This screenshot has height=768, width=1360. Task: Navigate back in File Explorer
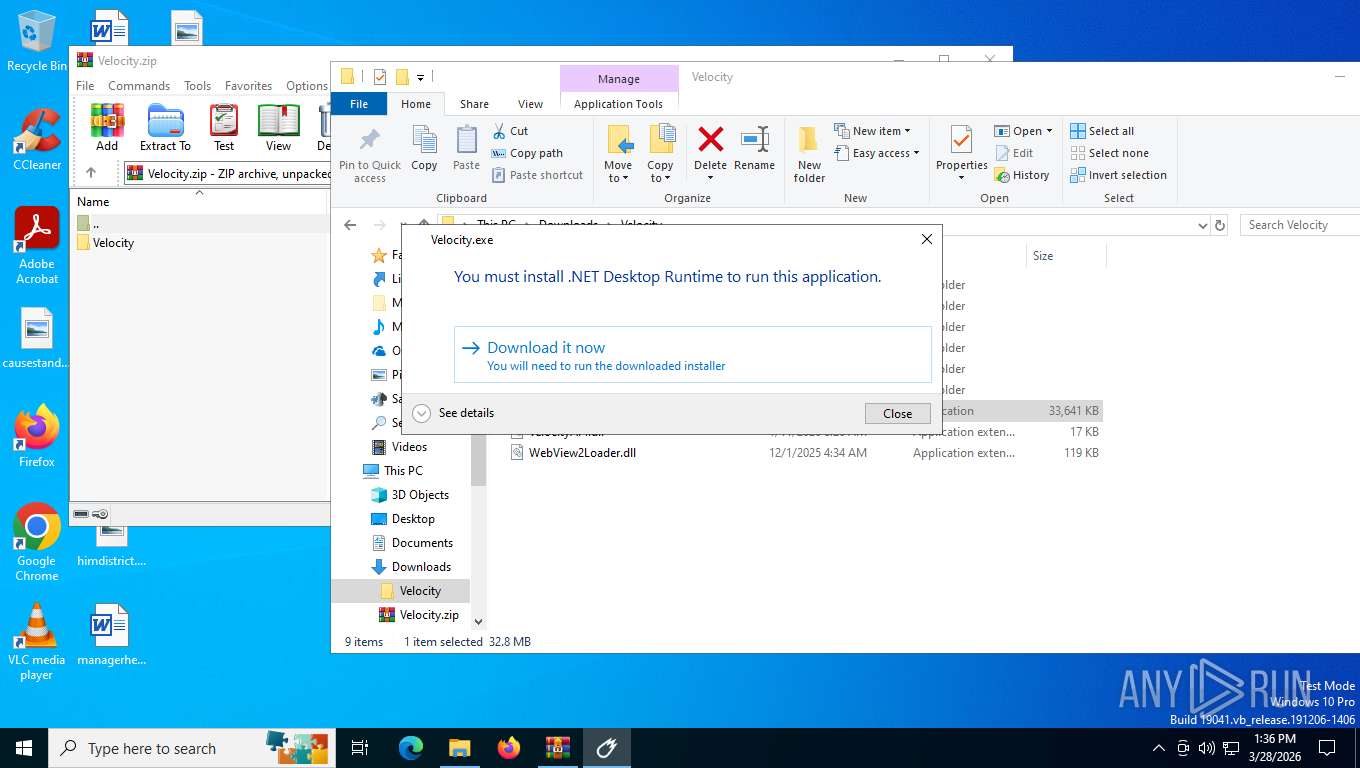(350, 225)
